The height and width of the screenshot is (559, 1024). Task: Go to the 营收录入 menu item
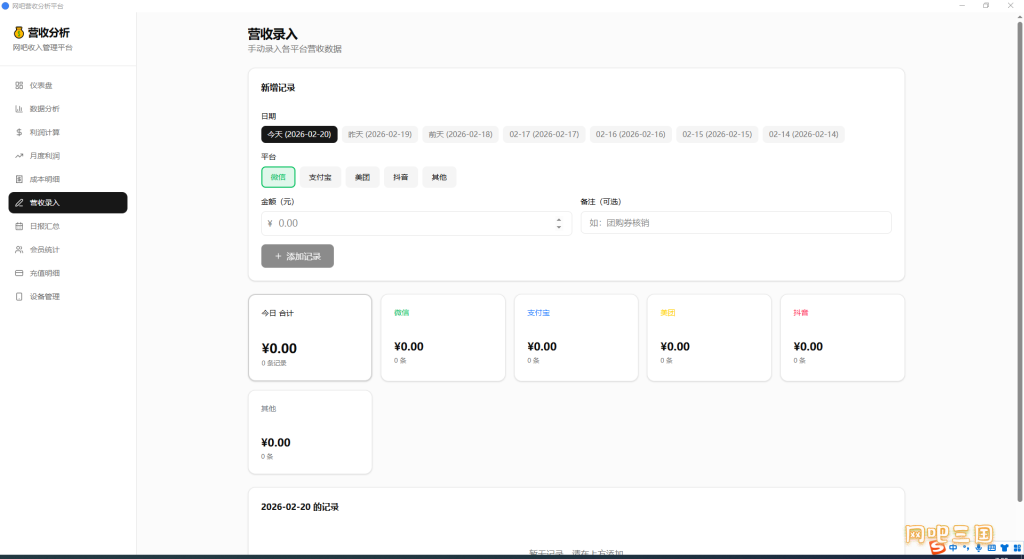68,202
